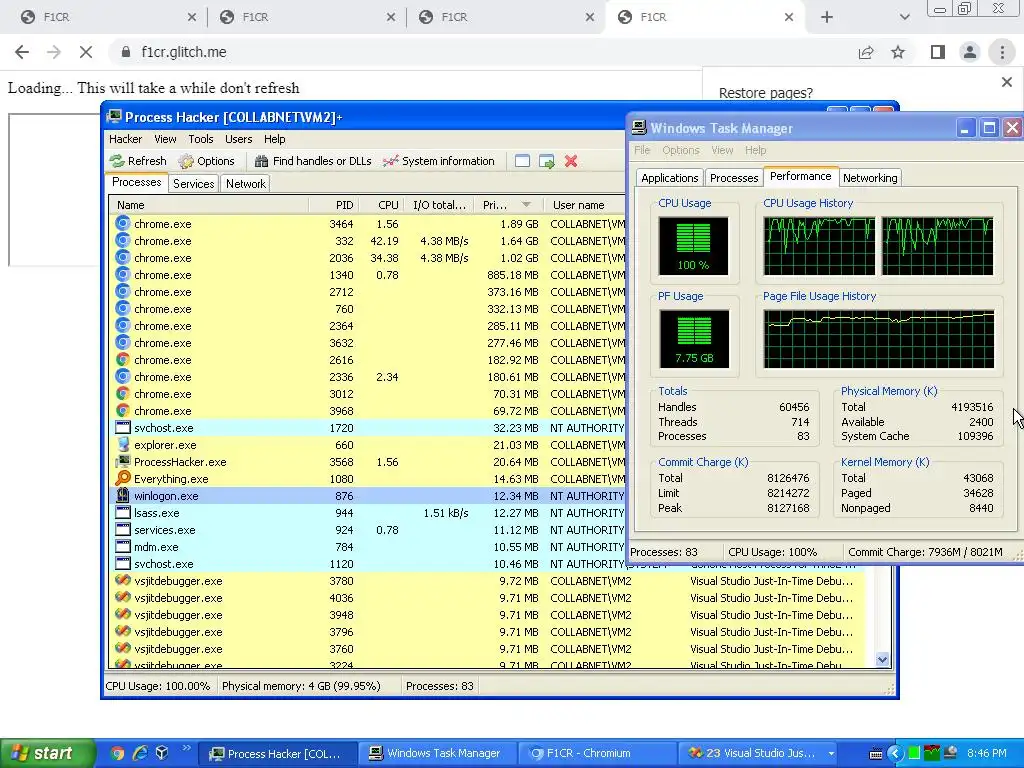Click the share page icon in address bar
The height and width of the screenshot is (768, 1024).
coord(866,52)
